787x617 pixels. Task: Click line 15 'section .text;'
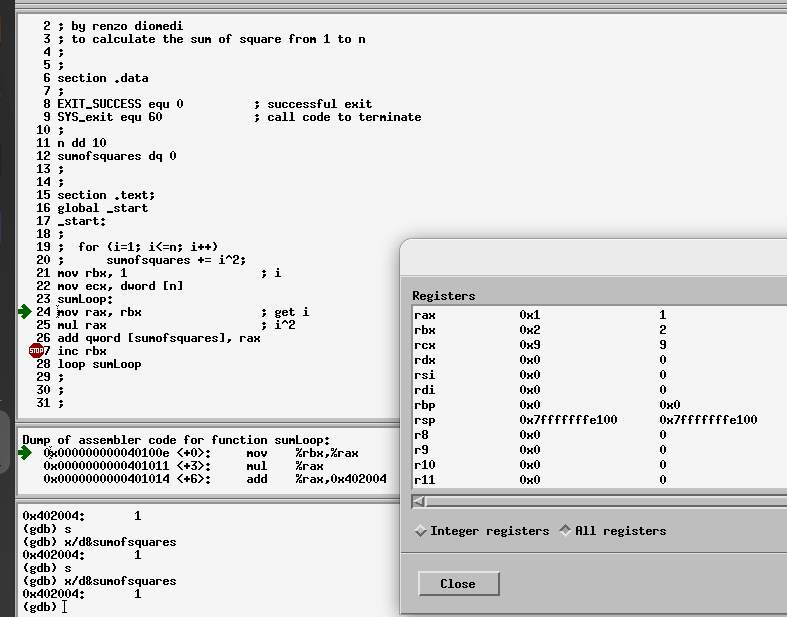[x=106, y=195]
